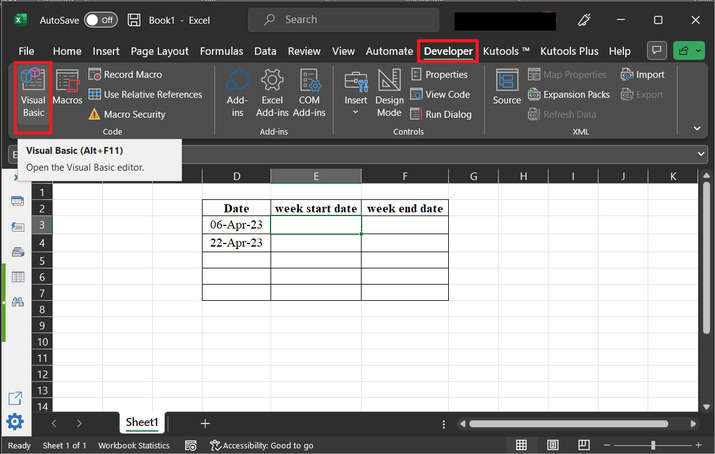The image size is (715, 454).
Task: Toggle Design Mode
Action: [389, 93]
